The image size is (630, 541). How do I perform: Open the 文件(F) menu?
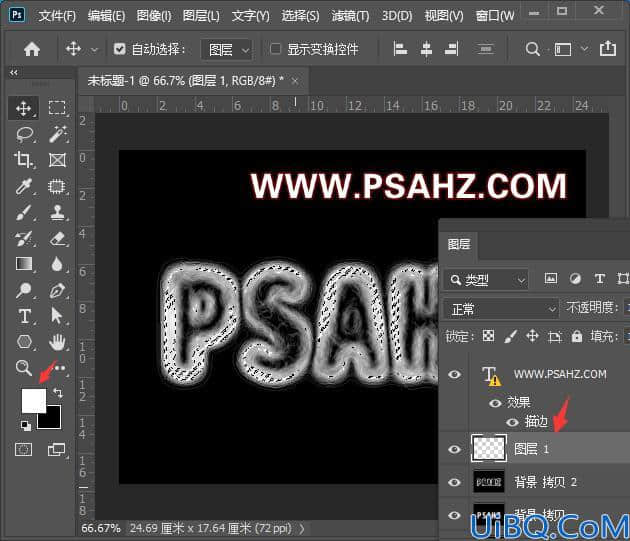pos(57,16)
